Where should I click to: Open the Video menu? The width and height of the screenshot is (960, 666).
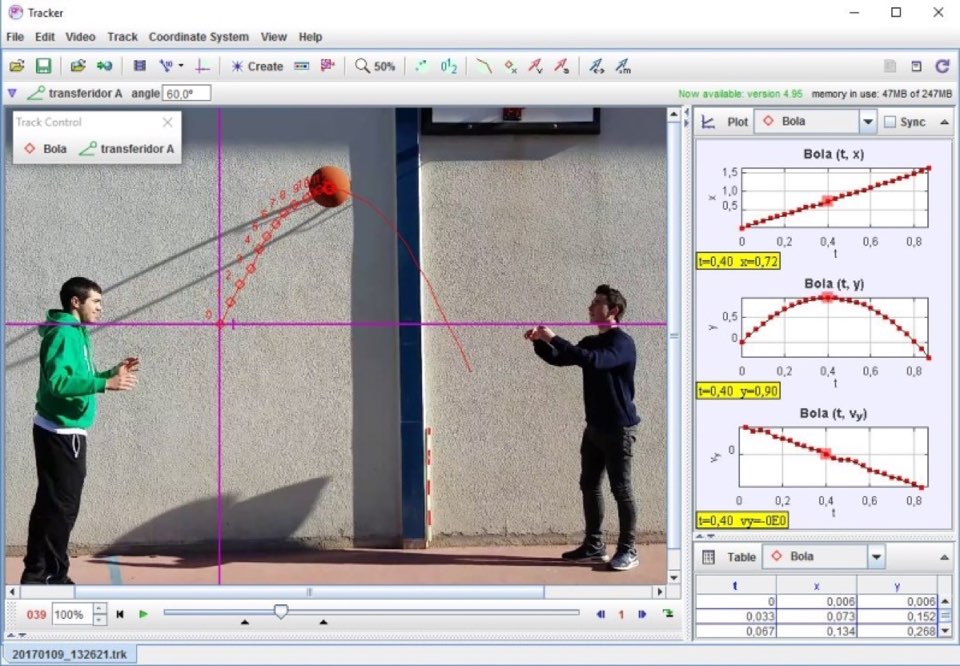tap(80, 37)
